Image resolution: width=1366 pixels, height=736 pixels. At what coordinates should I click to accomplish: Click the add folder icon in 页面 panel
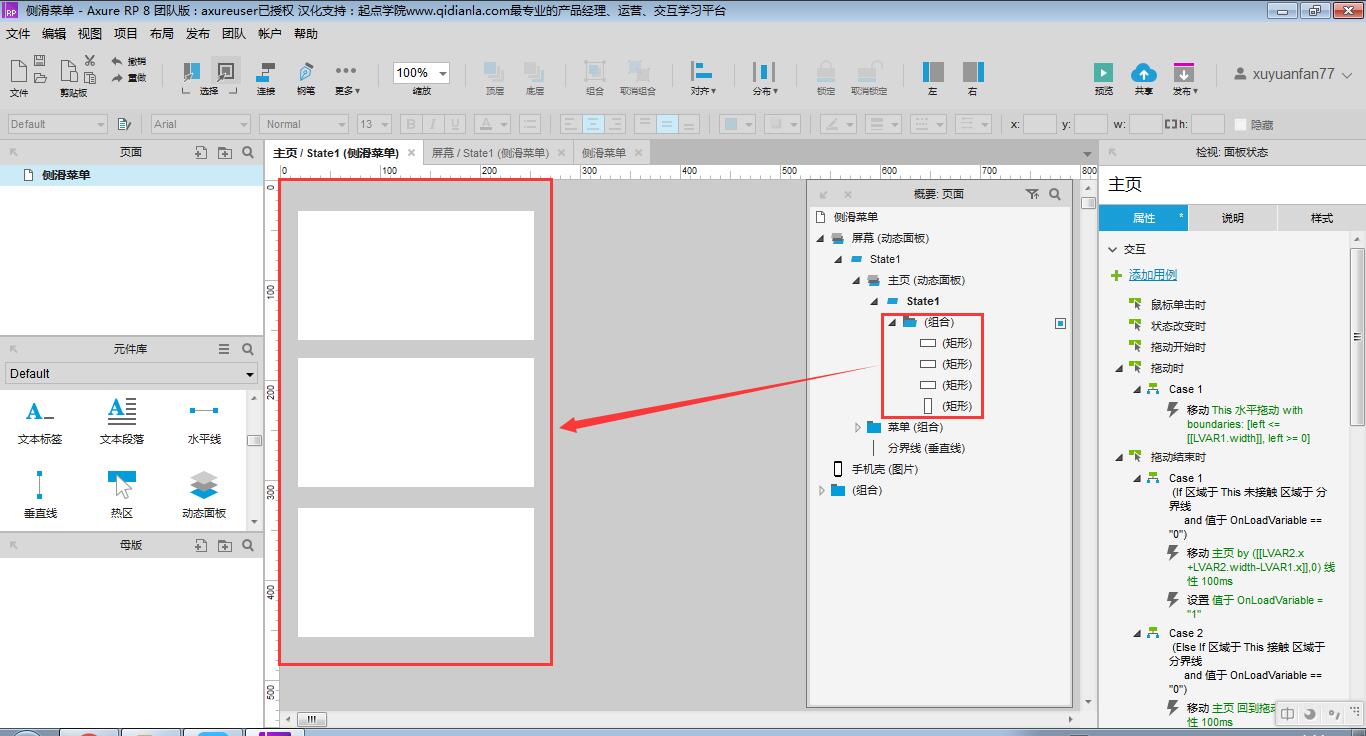[224, 153]
